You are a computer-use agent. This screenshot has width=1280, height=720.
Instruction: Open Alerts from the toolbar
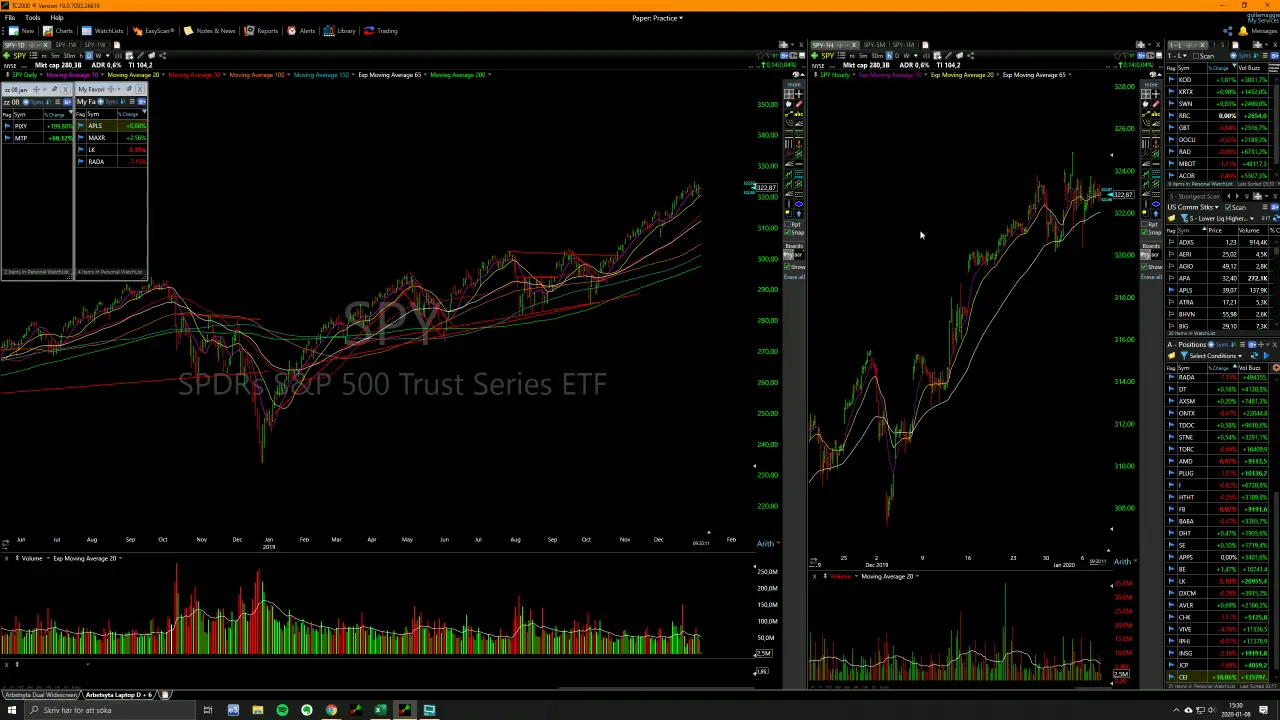tap(301, 31)
